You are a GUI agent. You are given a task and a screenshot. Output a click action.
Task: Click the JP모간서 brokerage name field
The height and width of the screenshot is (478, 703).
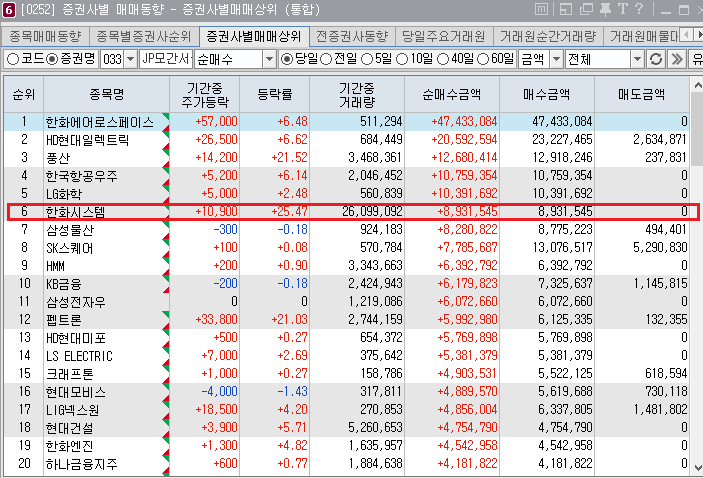click(x=166, y=59)
